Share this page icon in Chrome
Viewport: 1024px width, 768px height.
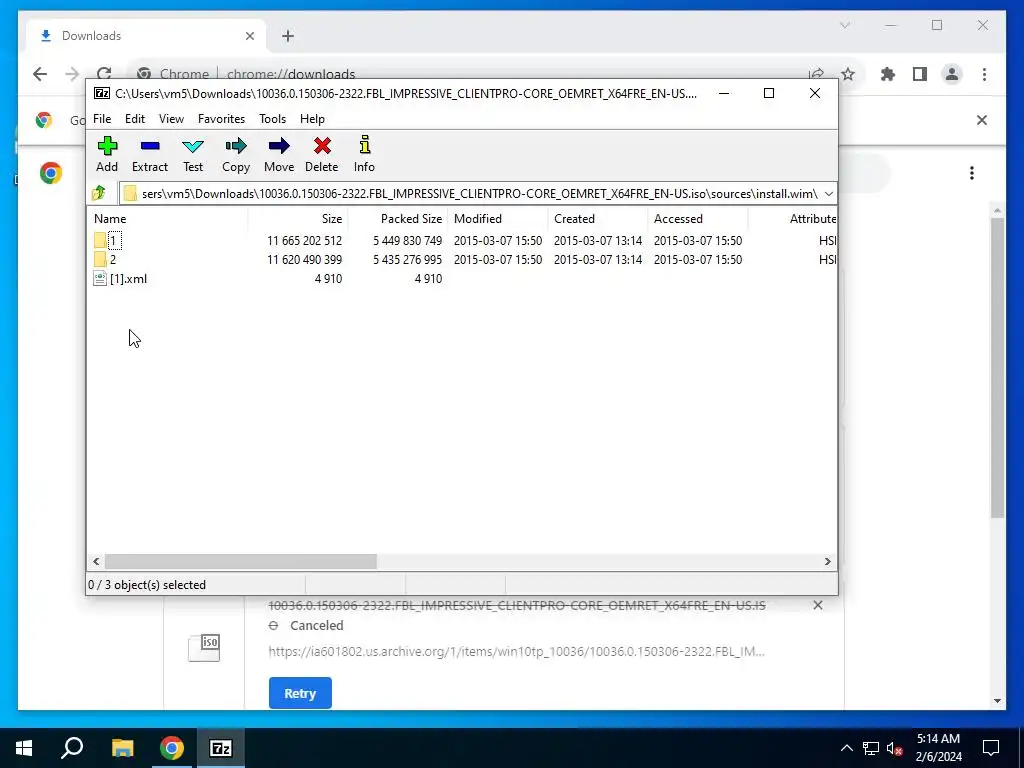coord(816,74)
